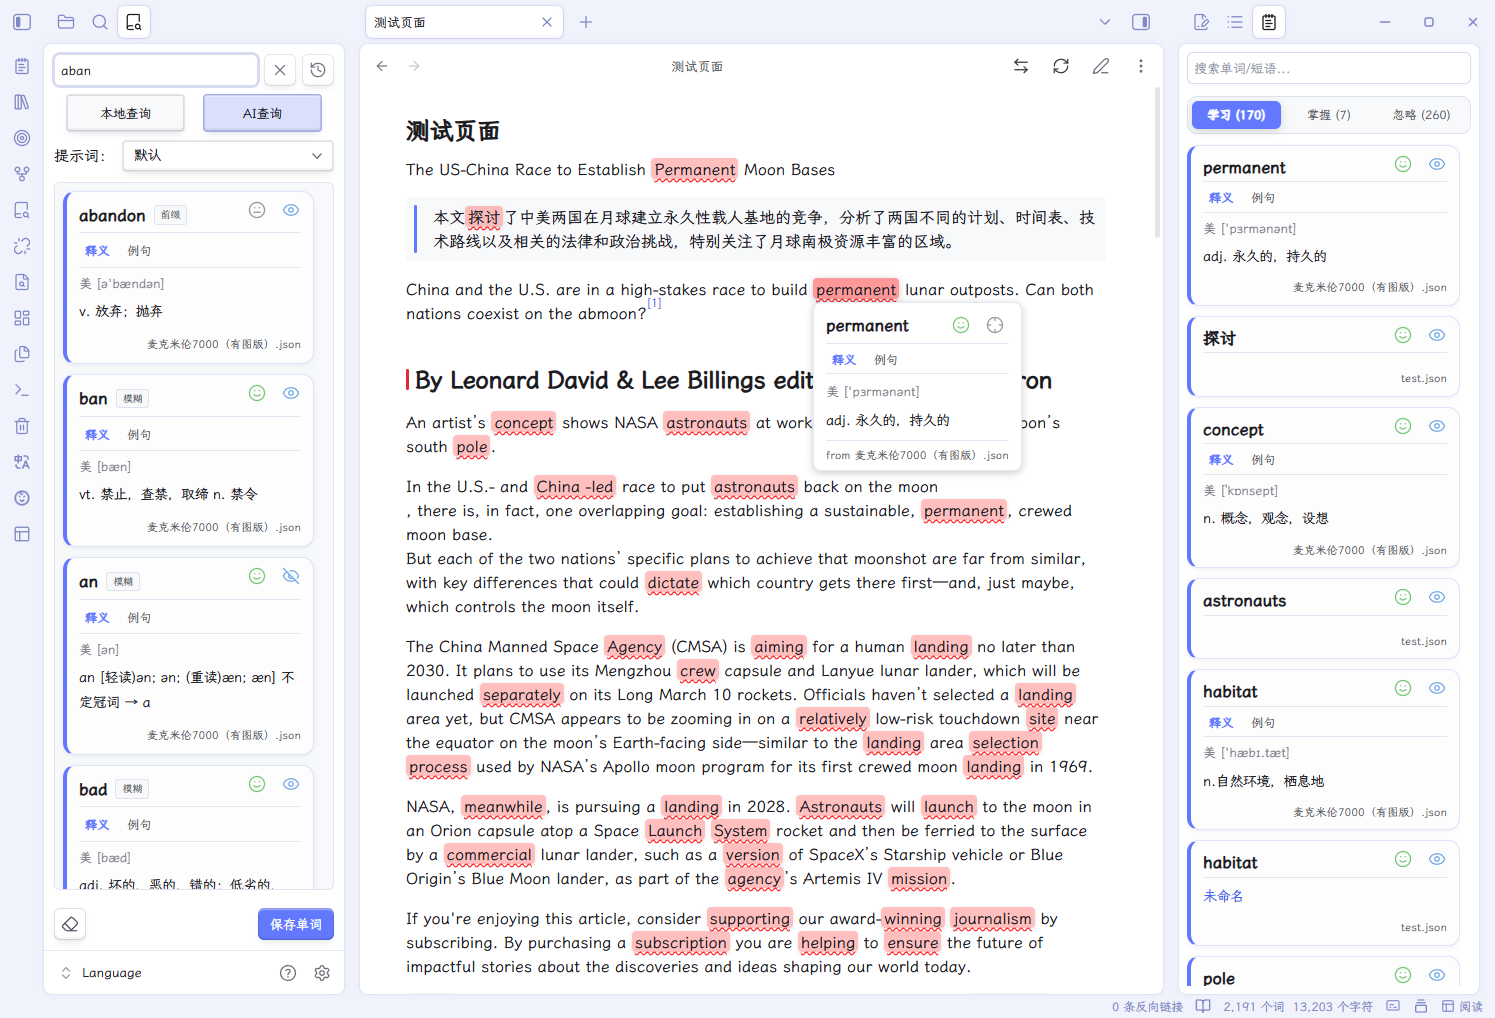Click the books library ribbon icon

coord(22,102)
